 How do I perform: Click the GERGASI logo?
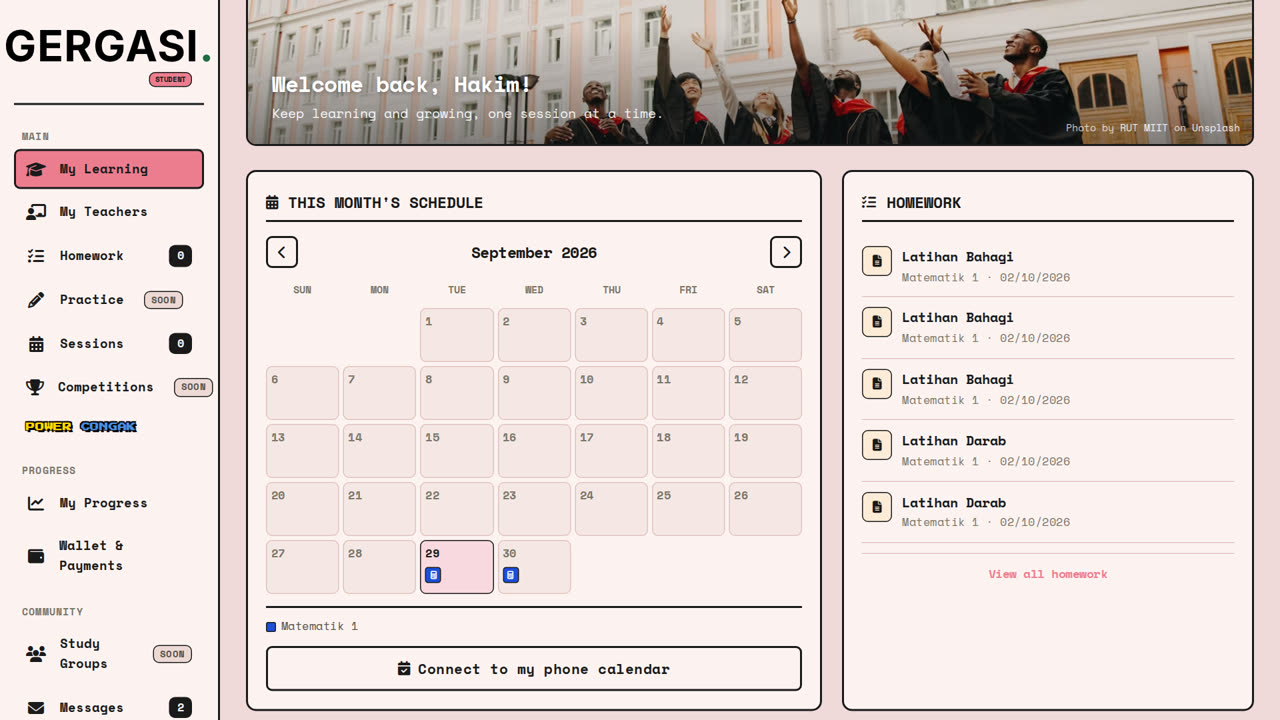click(108, 46)
